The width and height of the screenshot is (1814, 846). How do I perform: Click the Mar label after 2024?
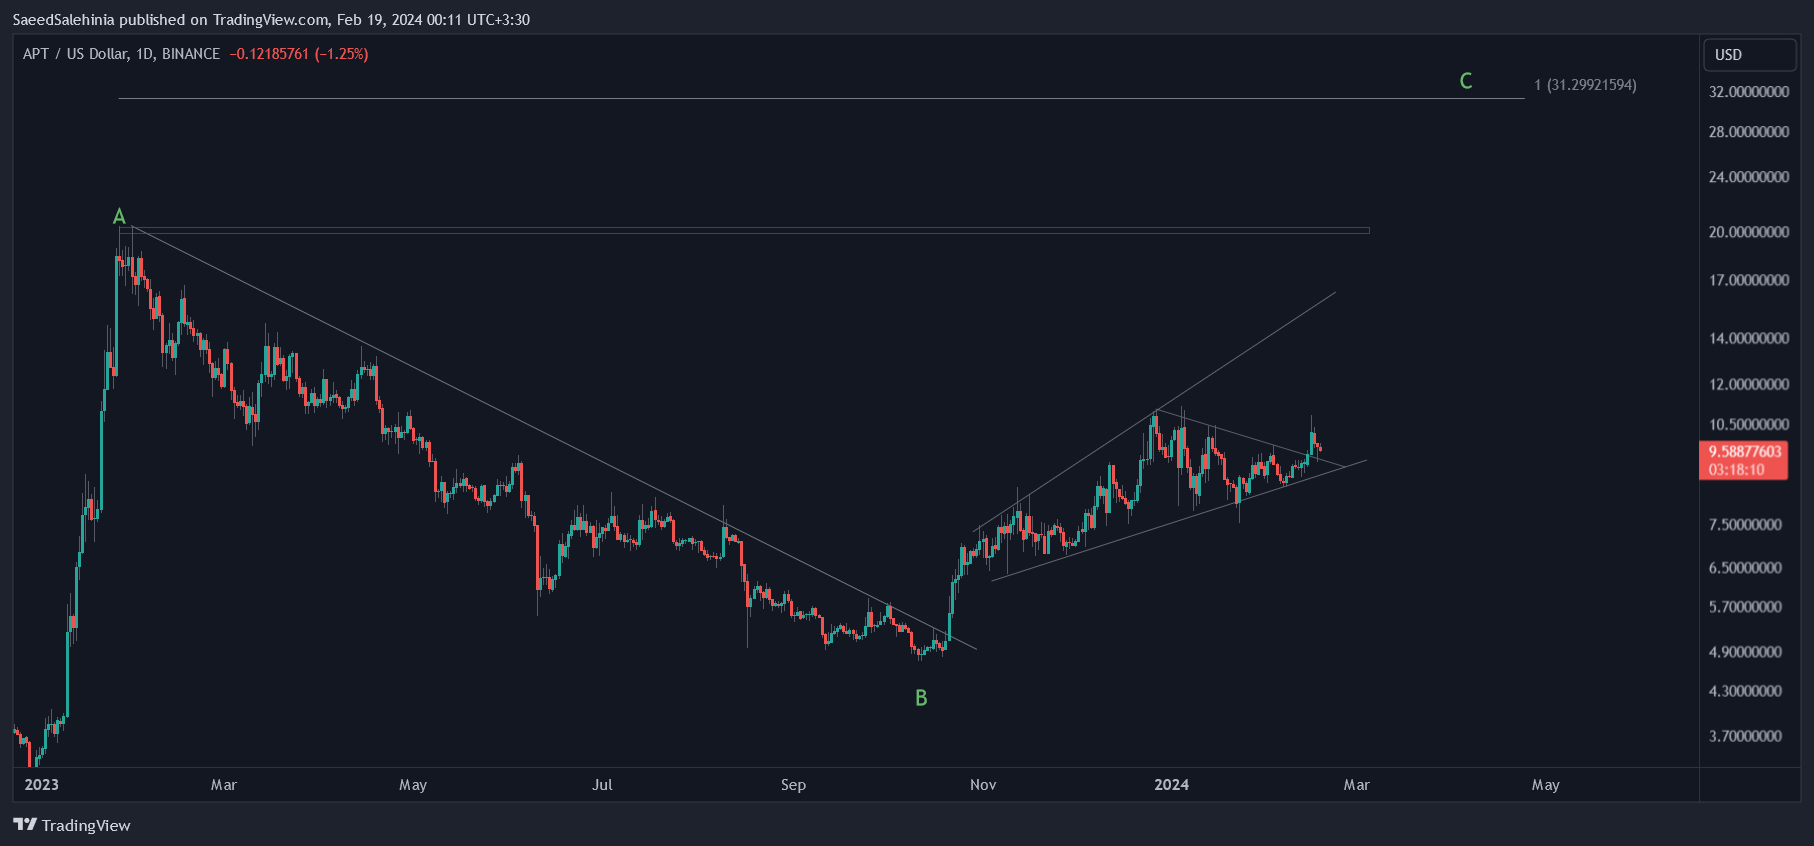(1356, 785)
